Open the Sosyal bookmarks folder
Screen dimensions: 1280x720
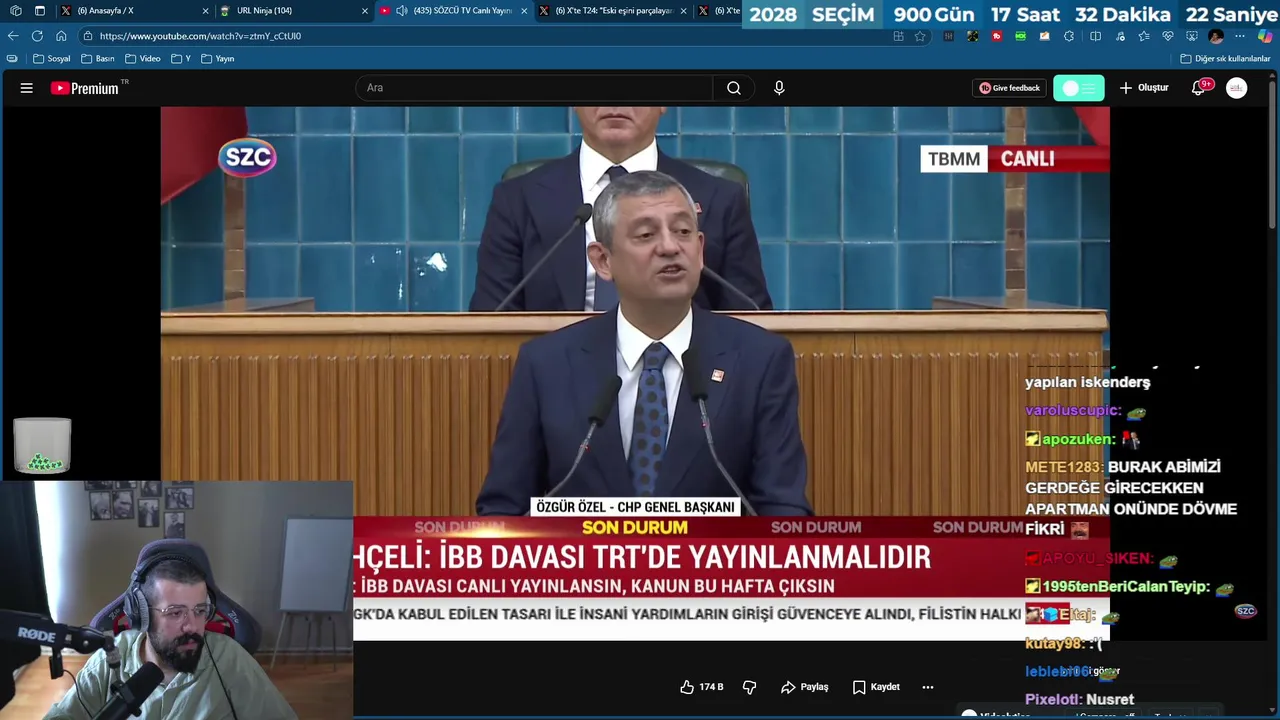[x=52, y=59]
